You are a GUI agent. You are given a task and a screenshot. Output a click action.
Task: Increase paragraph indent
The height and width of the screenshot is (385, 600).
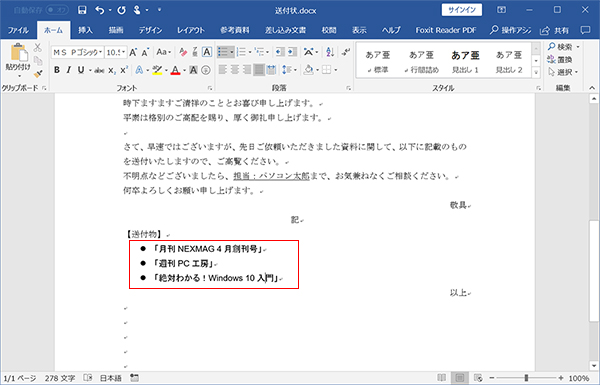pyautogui.click(x=292, y=52)
